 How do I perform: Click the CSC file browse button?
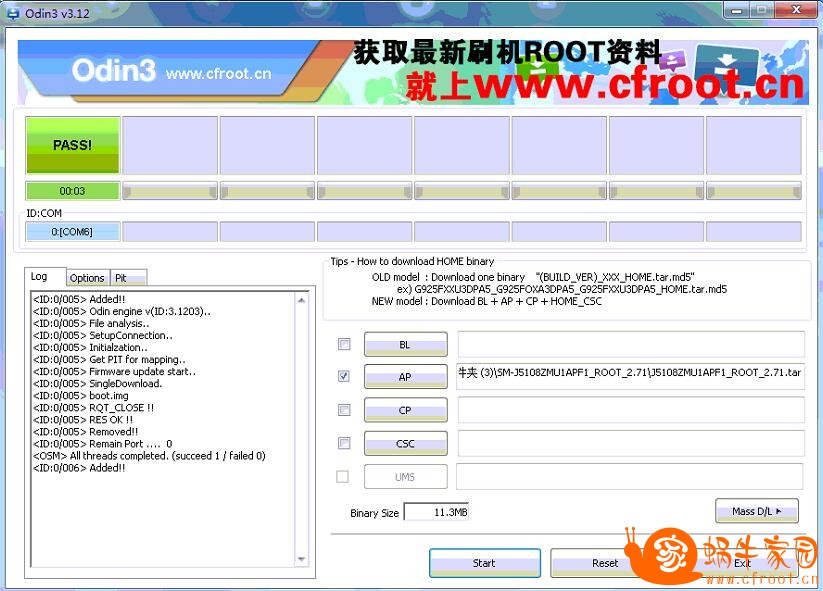[x=406, y=444]
